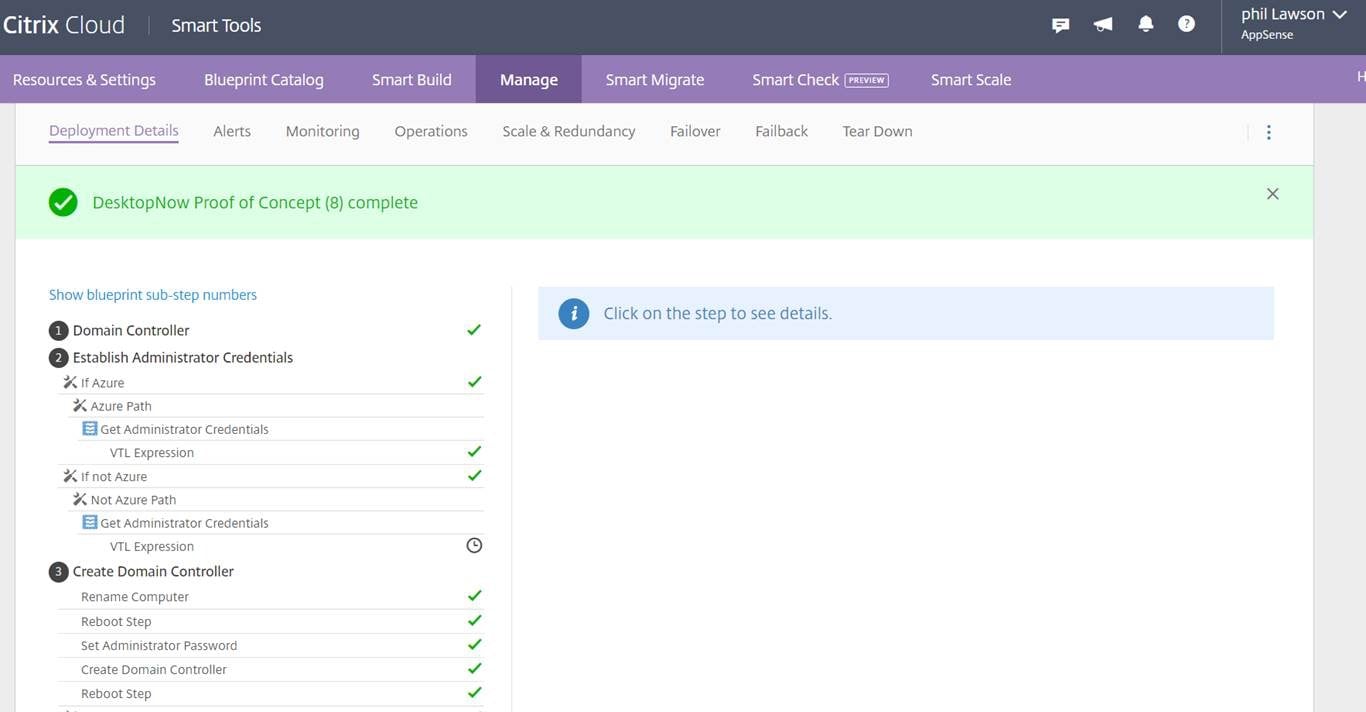Click the If not Azure step row
Image resolution: width=1366 pixels, height=712 pixels.
pos(272,476)
